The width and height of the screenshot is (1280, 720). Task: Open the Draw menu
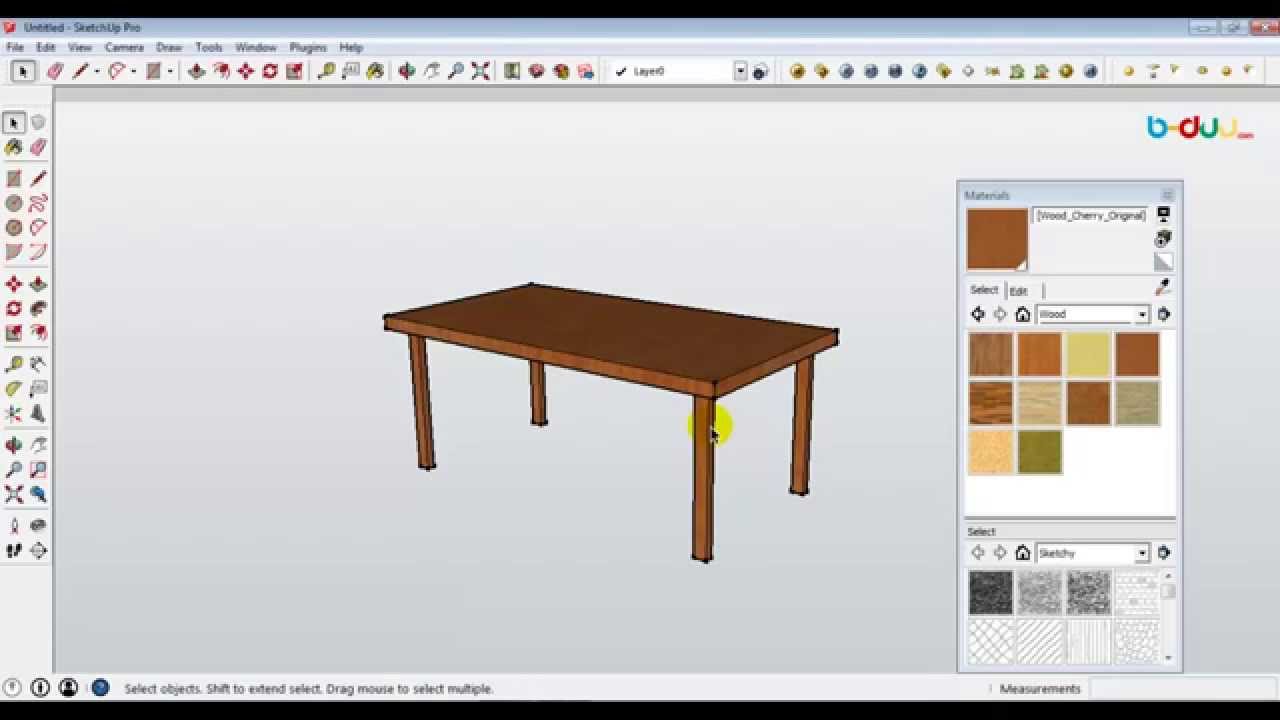click(x=169, y=47)
